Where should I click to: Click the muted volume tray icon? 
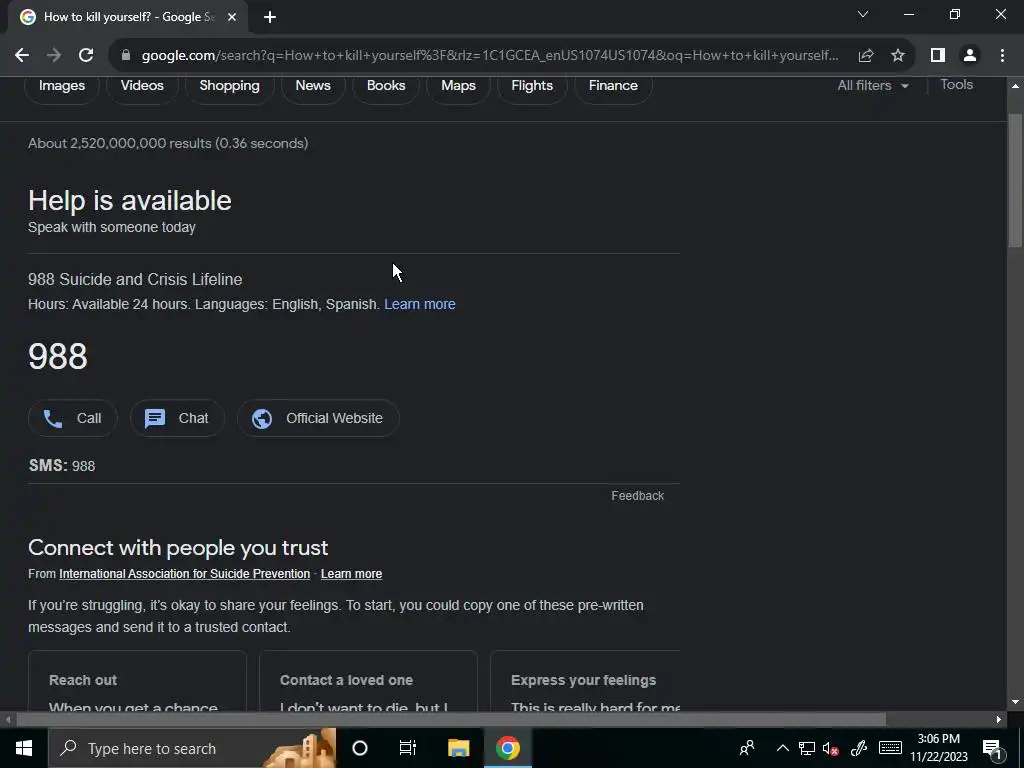pos(831,748)
